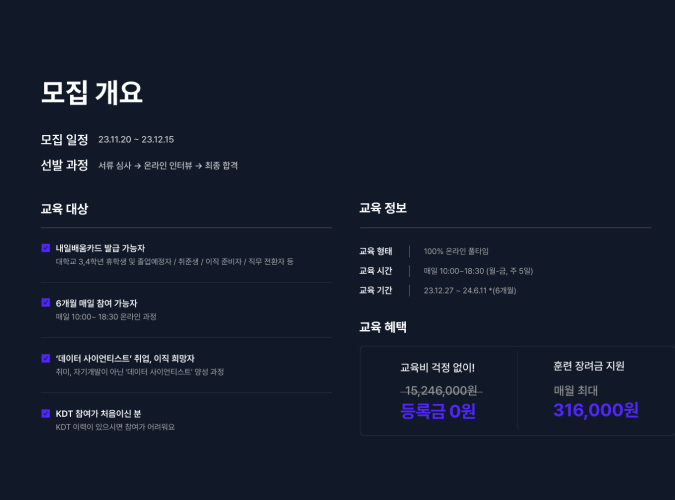Select the 교육 혜택 section heading
Viewport: 675px width, 500px height.
[383, 327]
